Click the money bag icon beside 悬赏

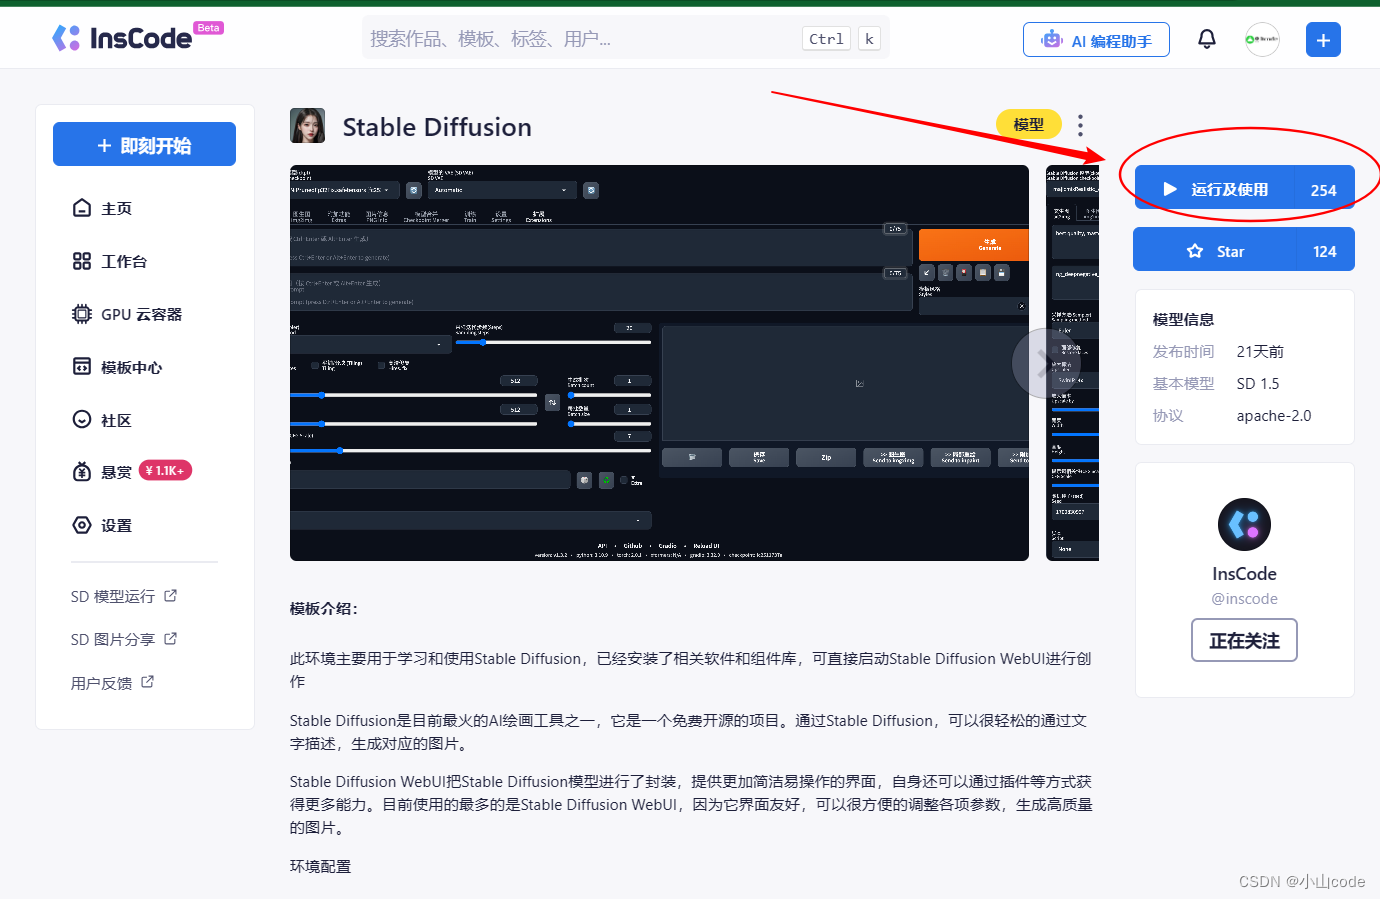click(x=82, y=472)
